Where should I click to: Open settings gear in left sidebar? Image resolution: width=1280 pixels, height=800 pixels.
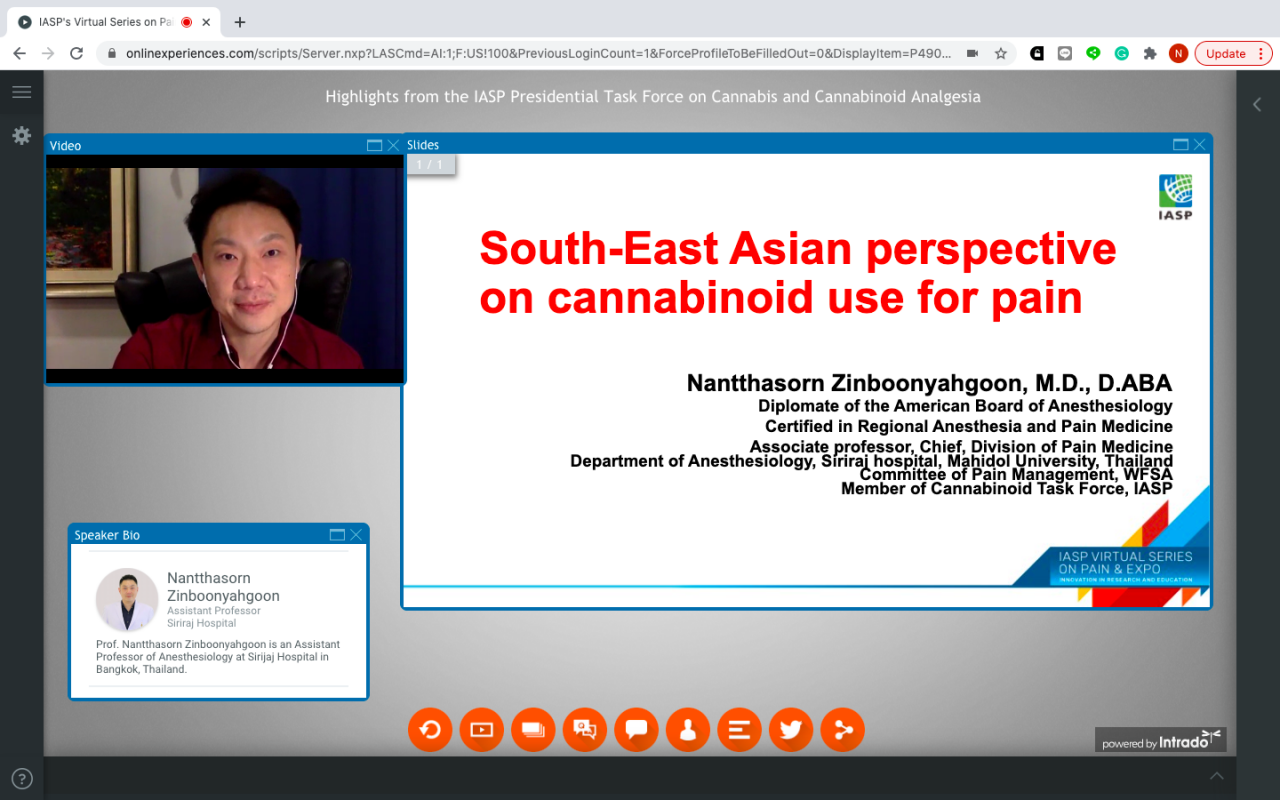coord(21,135)
